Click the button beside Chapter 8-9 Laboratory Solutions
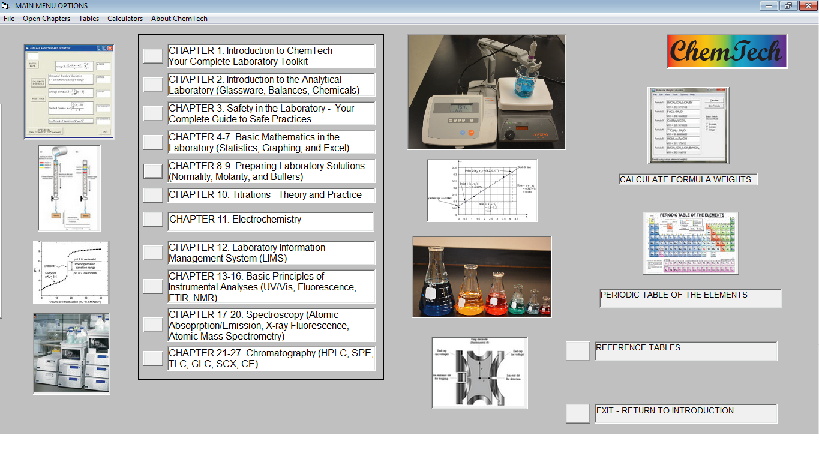Viewport: 819px width, 460px height. (153, 171)
